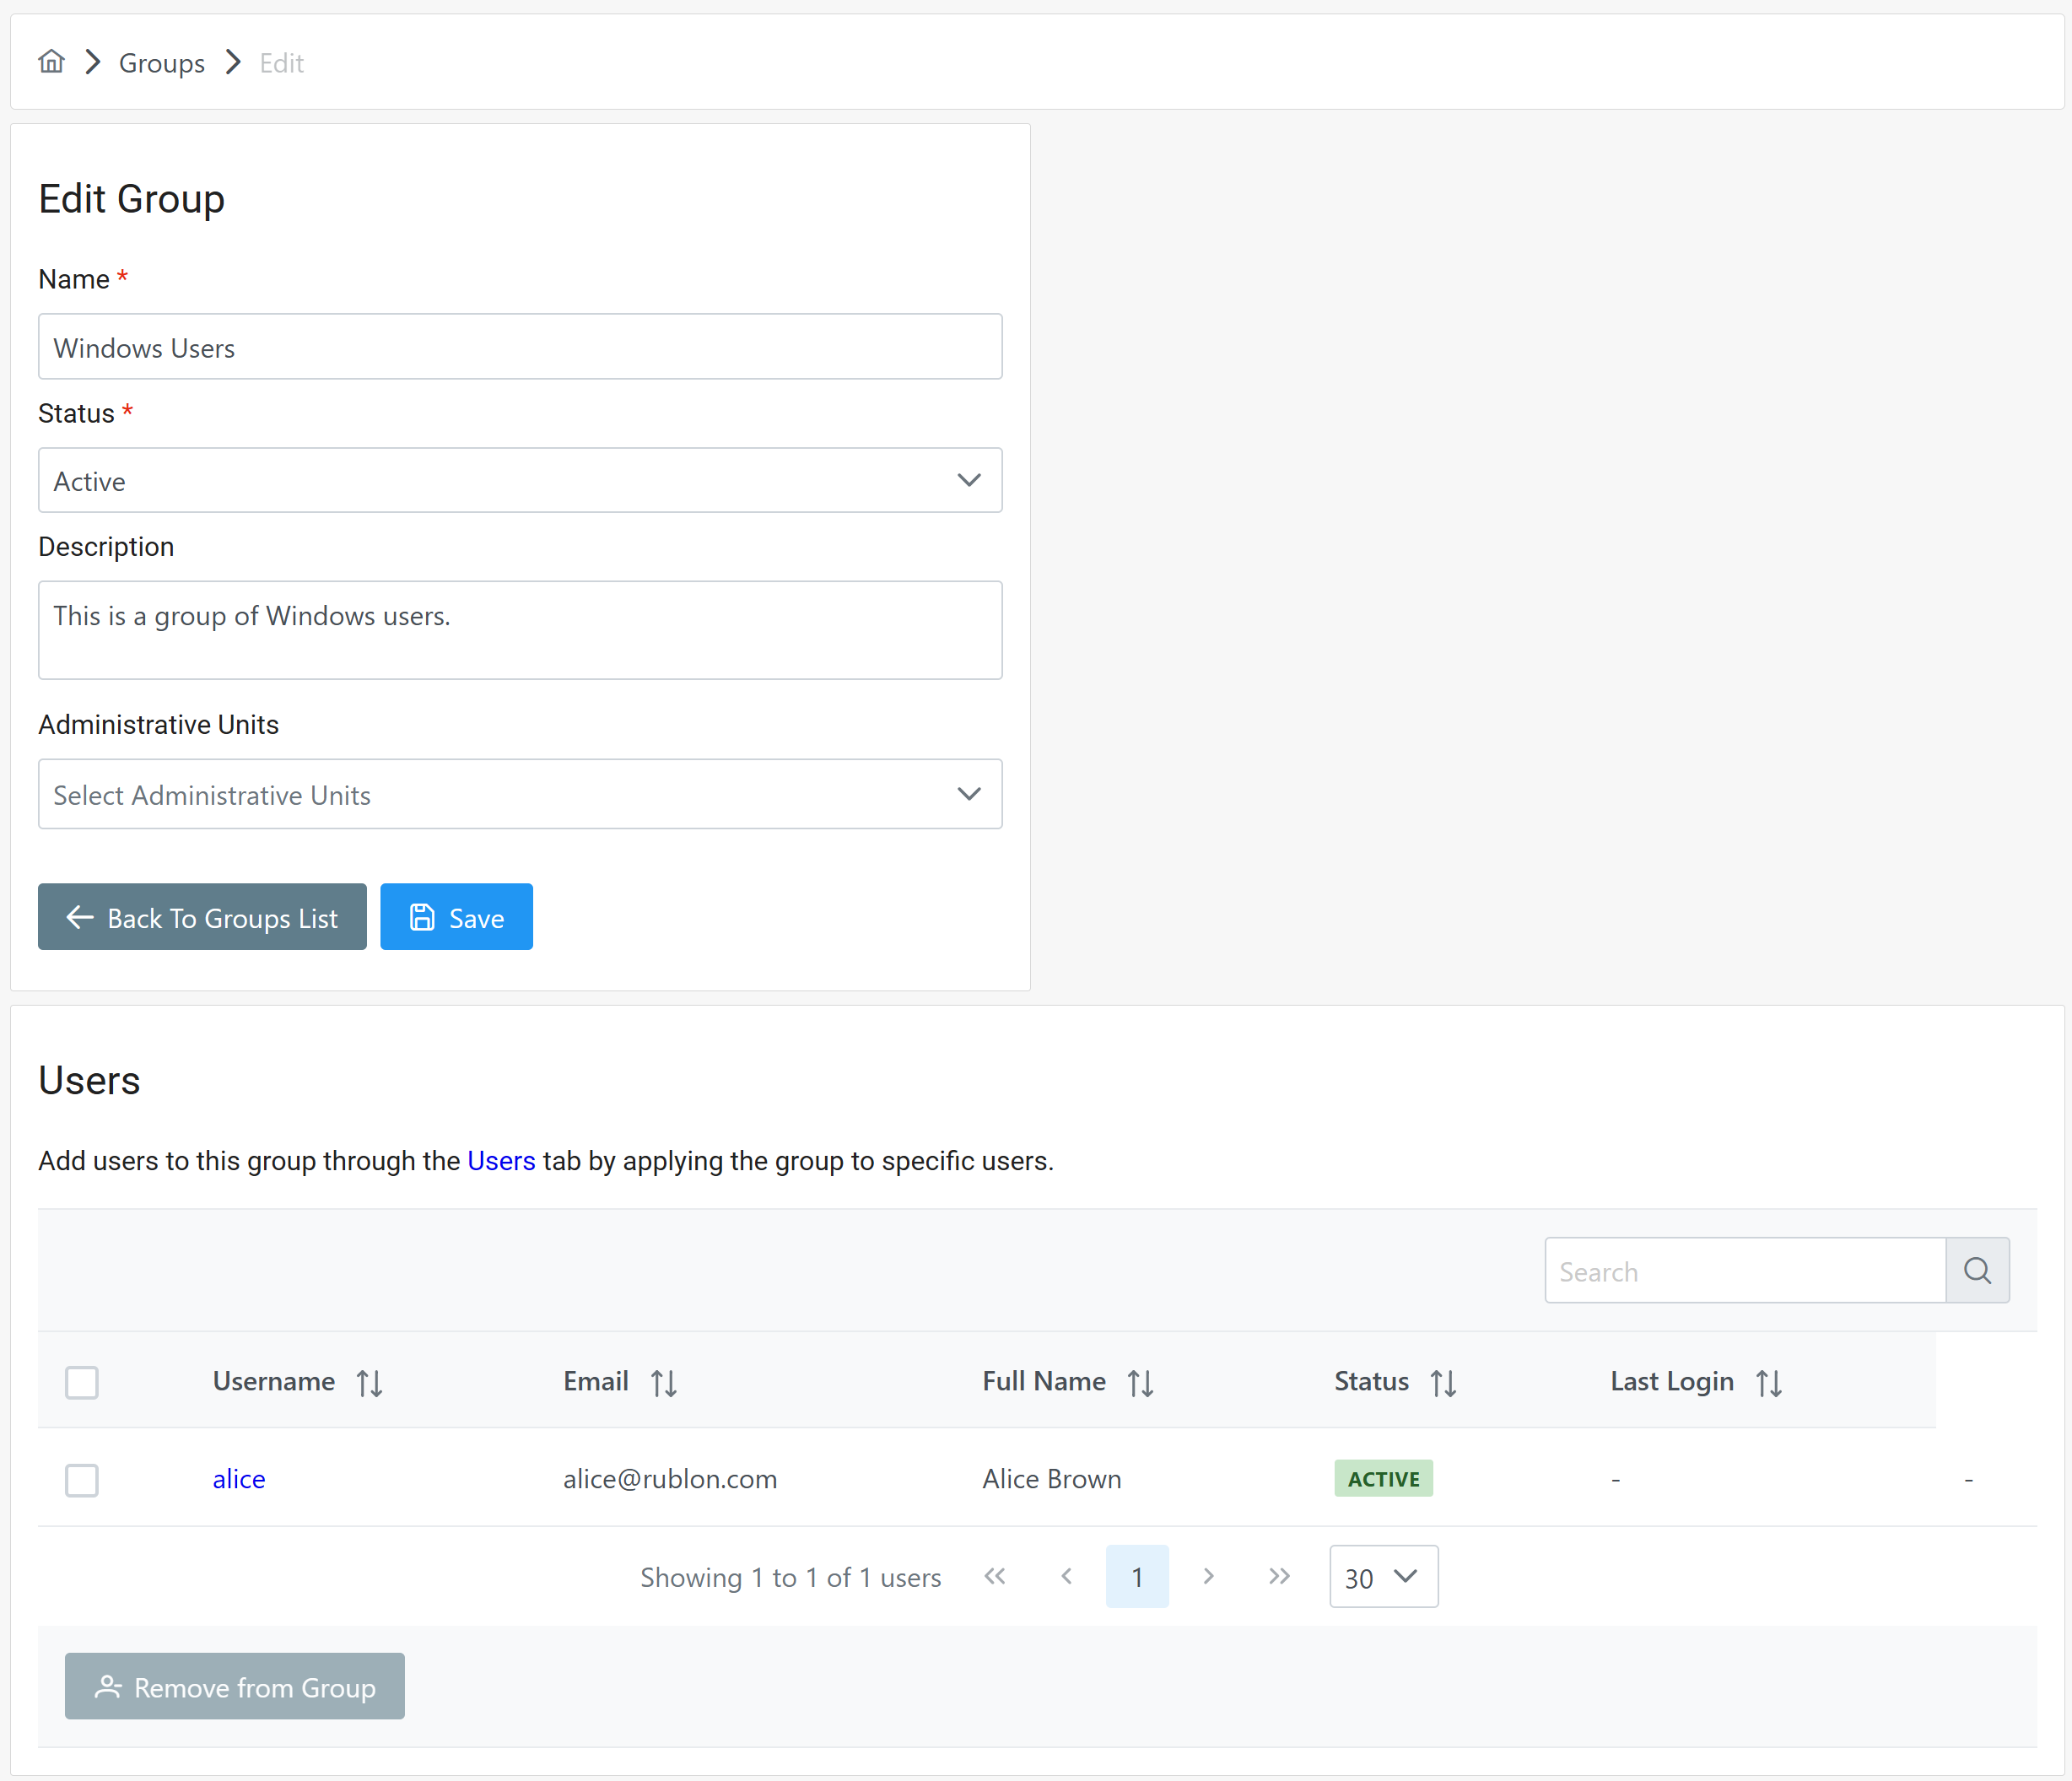
Task: Expand Select Administrative Units dropdown
Action: [x=520, y=794]
